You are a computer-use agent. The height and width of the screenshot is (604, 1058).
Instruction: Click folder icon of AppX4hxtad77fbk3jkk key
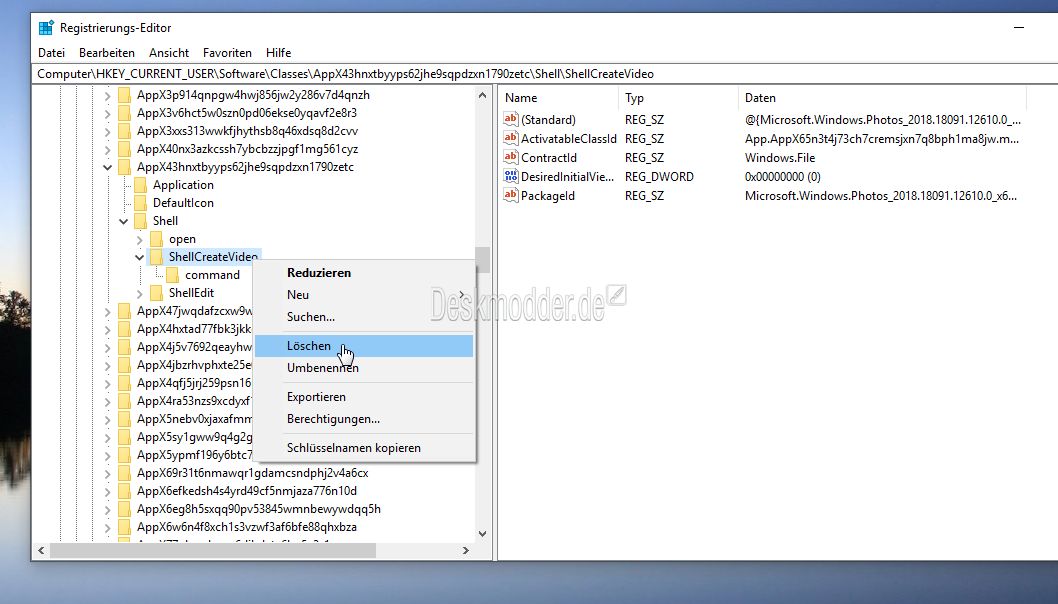(124, 329)
